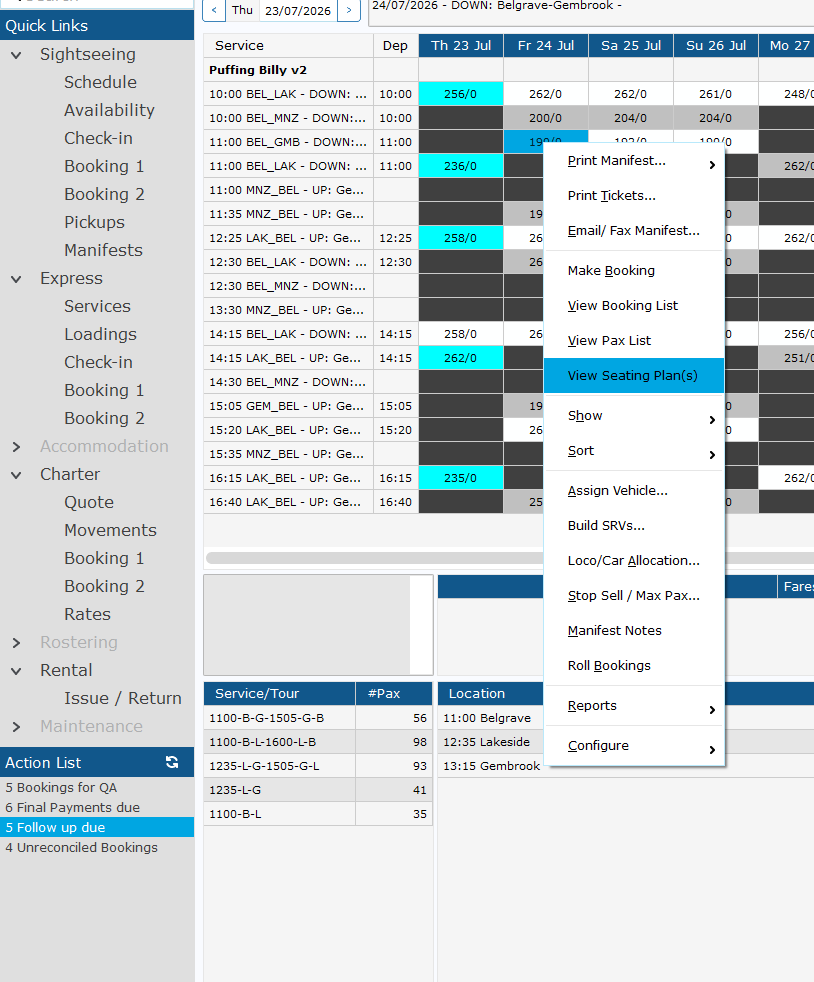This screenshot has height=982, width=814.
Task: Expand the Maintenance section
Action: pyautogui.click(x=16, y=726)
